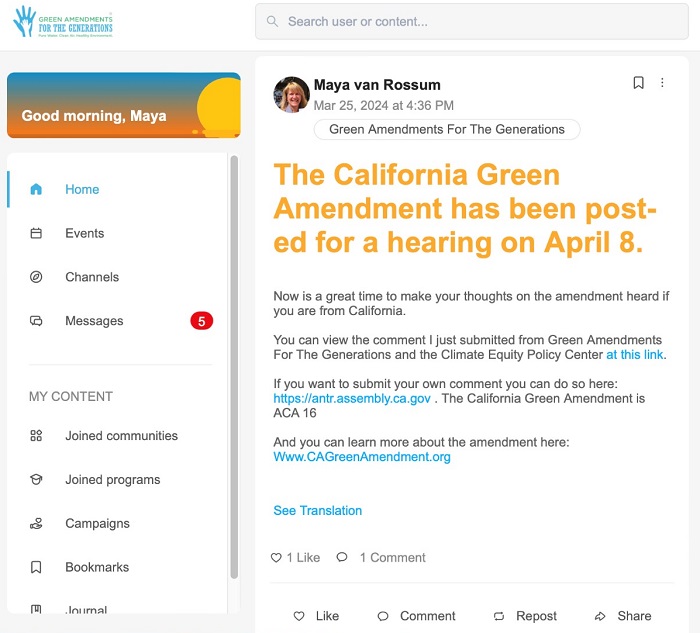Viewport: 700px width, 633px height.
Task: Follow the 'at this link' hyperlink
Action: point(635,355)
